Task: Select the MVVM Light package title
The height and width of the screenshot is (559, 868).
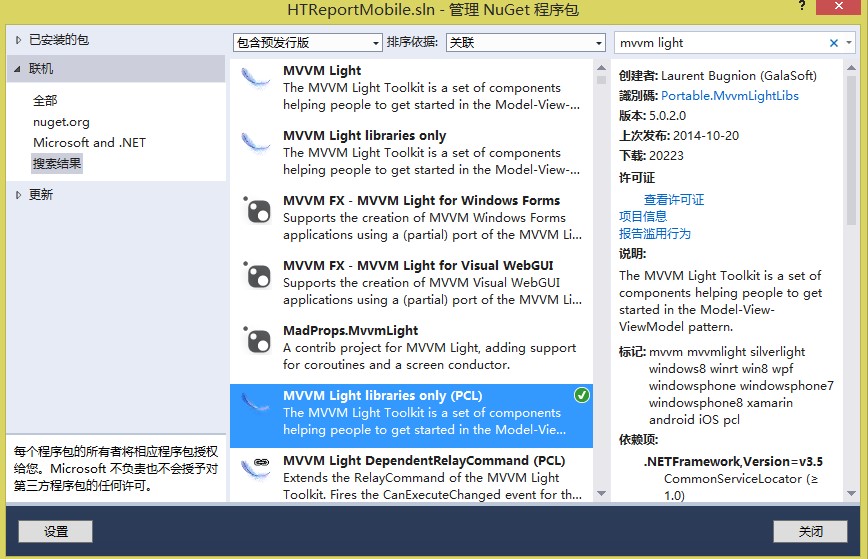Action: (322, 71)
